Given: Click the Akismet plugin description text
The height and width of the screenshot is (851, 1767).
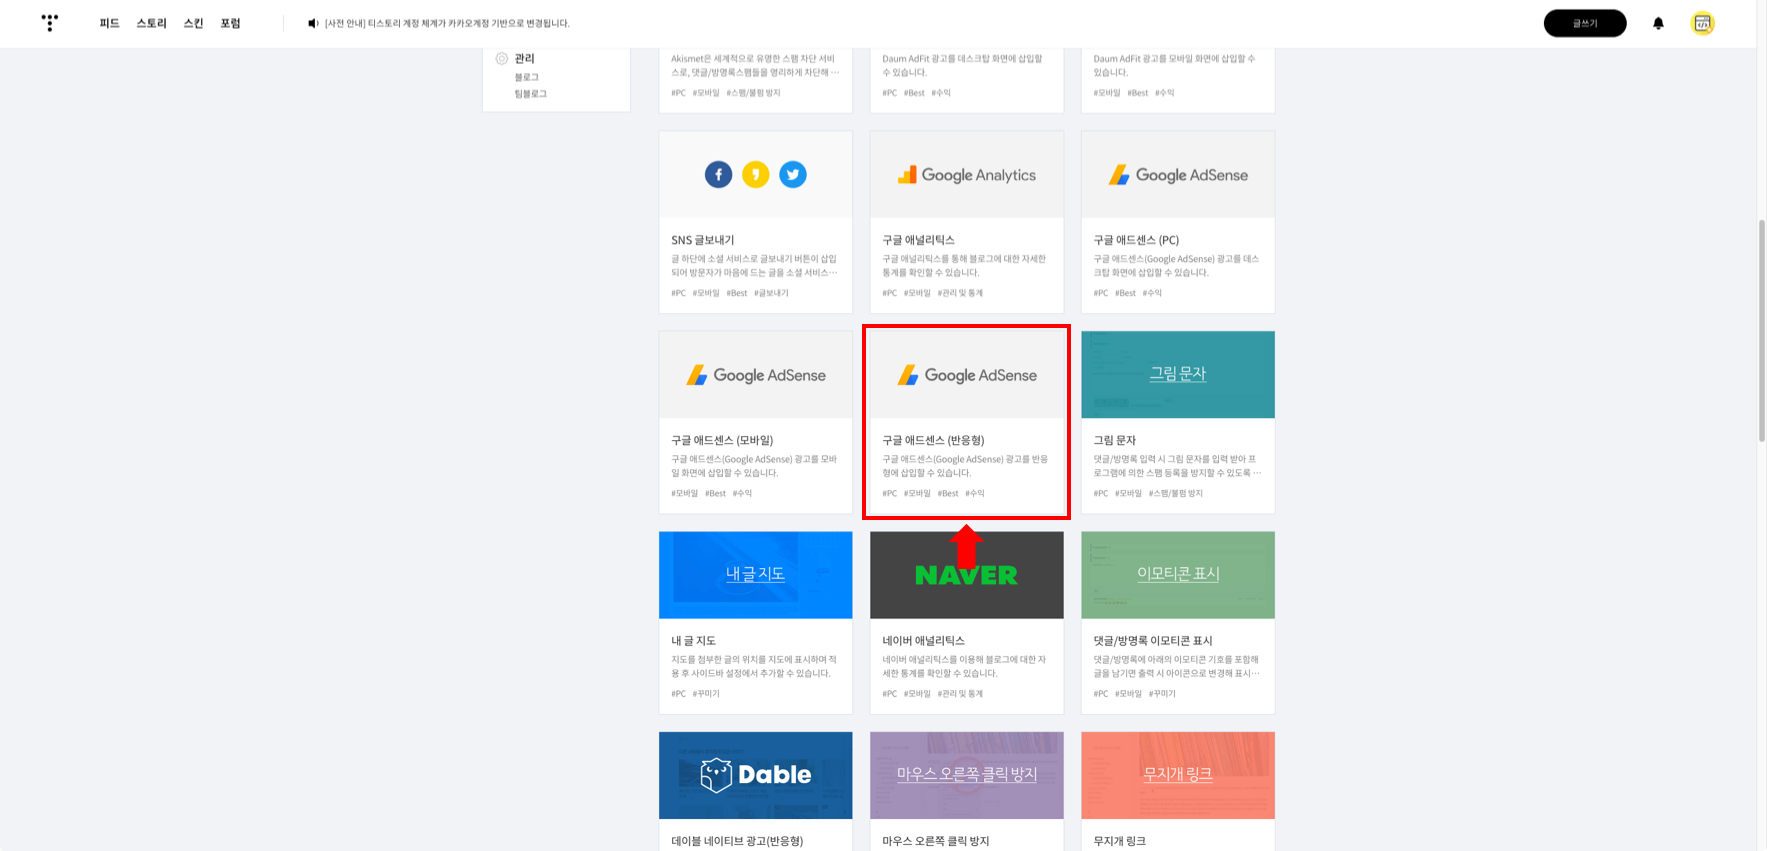Looking at the screenshot, I should pos(755,65).
